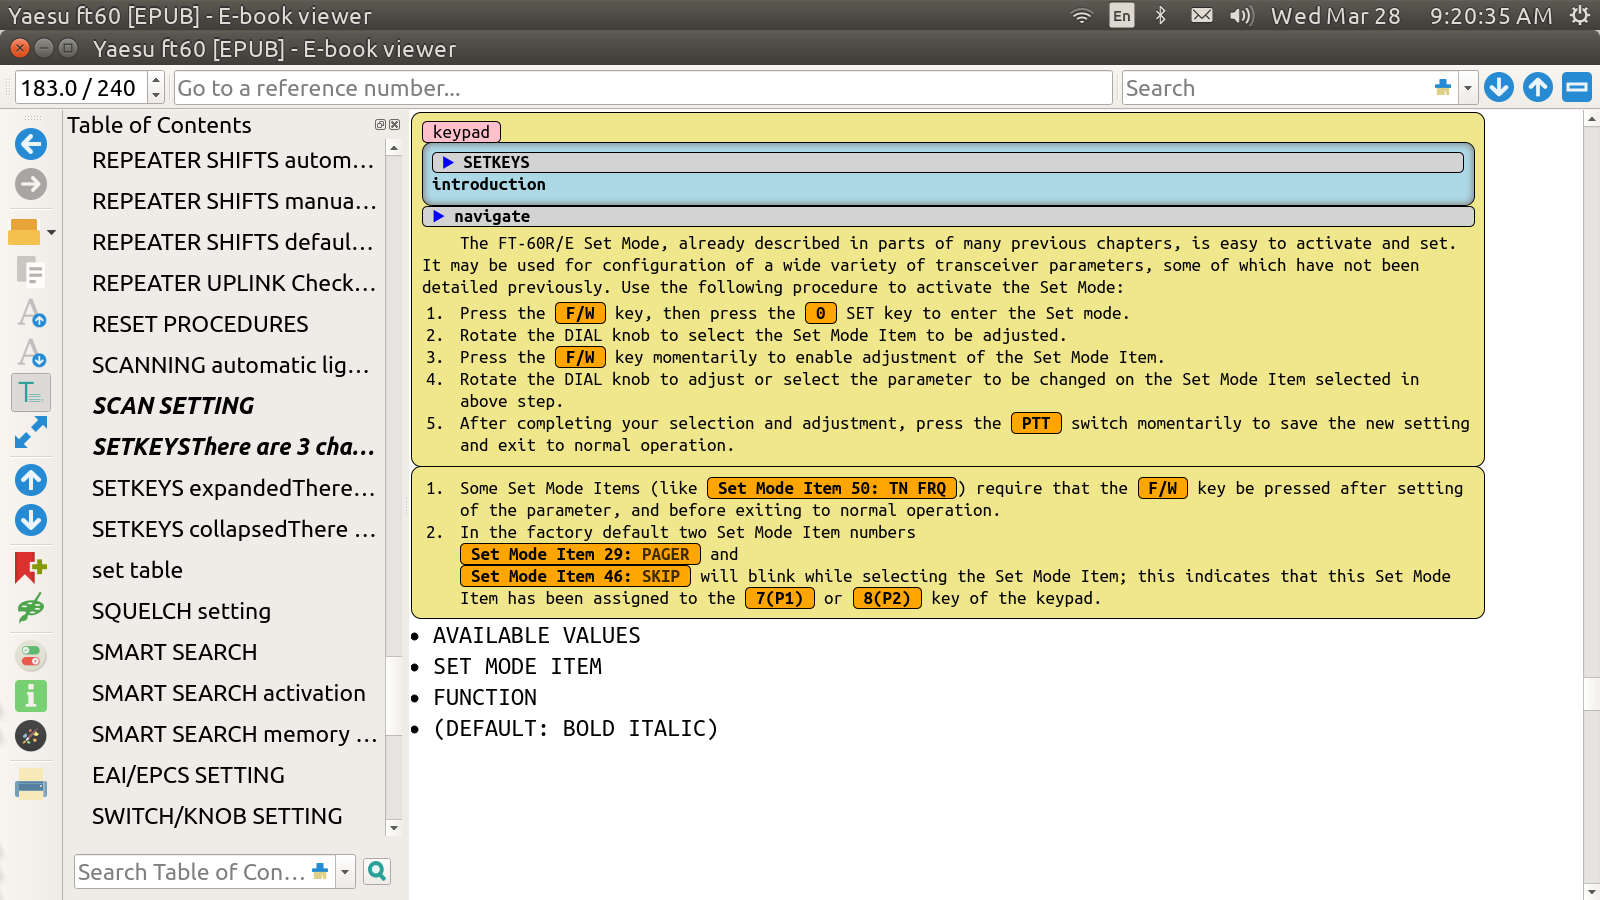This screenshot has width=1600, height=900.
Task: Select 'REPEATER SHIFTS defaul...' TOC entry
Action: 234,242
